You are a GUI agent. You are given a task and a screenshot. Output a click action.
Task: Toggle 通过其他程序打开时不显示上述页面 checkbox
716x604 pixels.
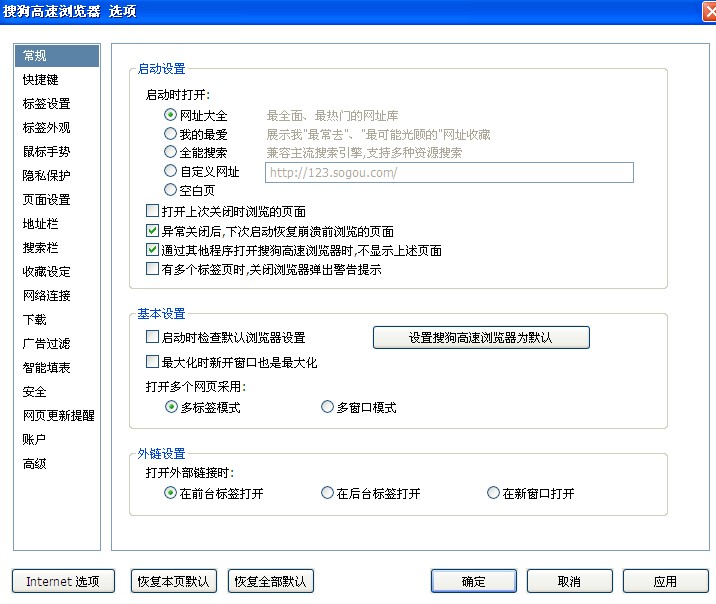pos(152,250)
